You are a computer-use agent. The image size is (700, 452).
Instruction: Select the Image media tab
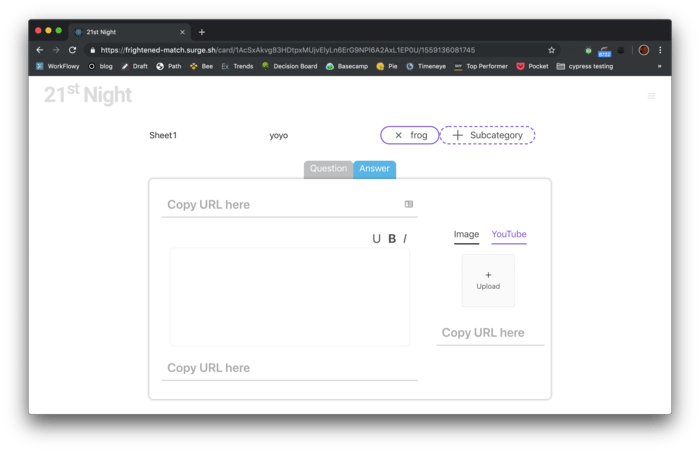pyautogui.click(x=466, y=235)
